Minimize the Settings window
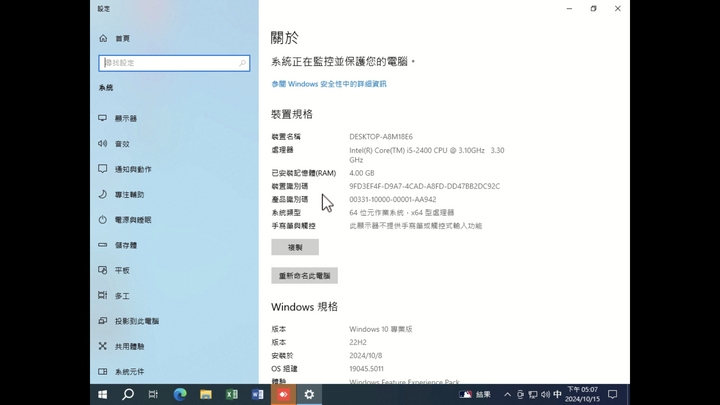This screenshot has width=720, height=405. pyautogui.click(x=569, y=8)
